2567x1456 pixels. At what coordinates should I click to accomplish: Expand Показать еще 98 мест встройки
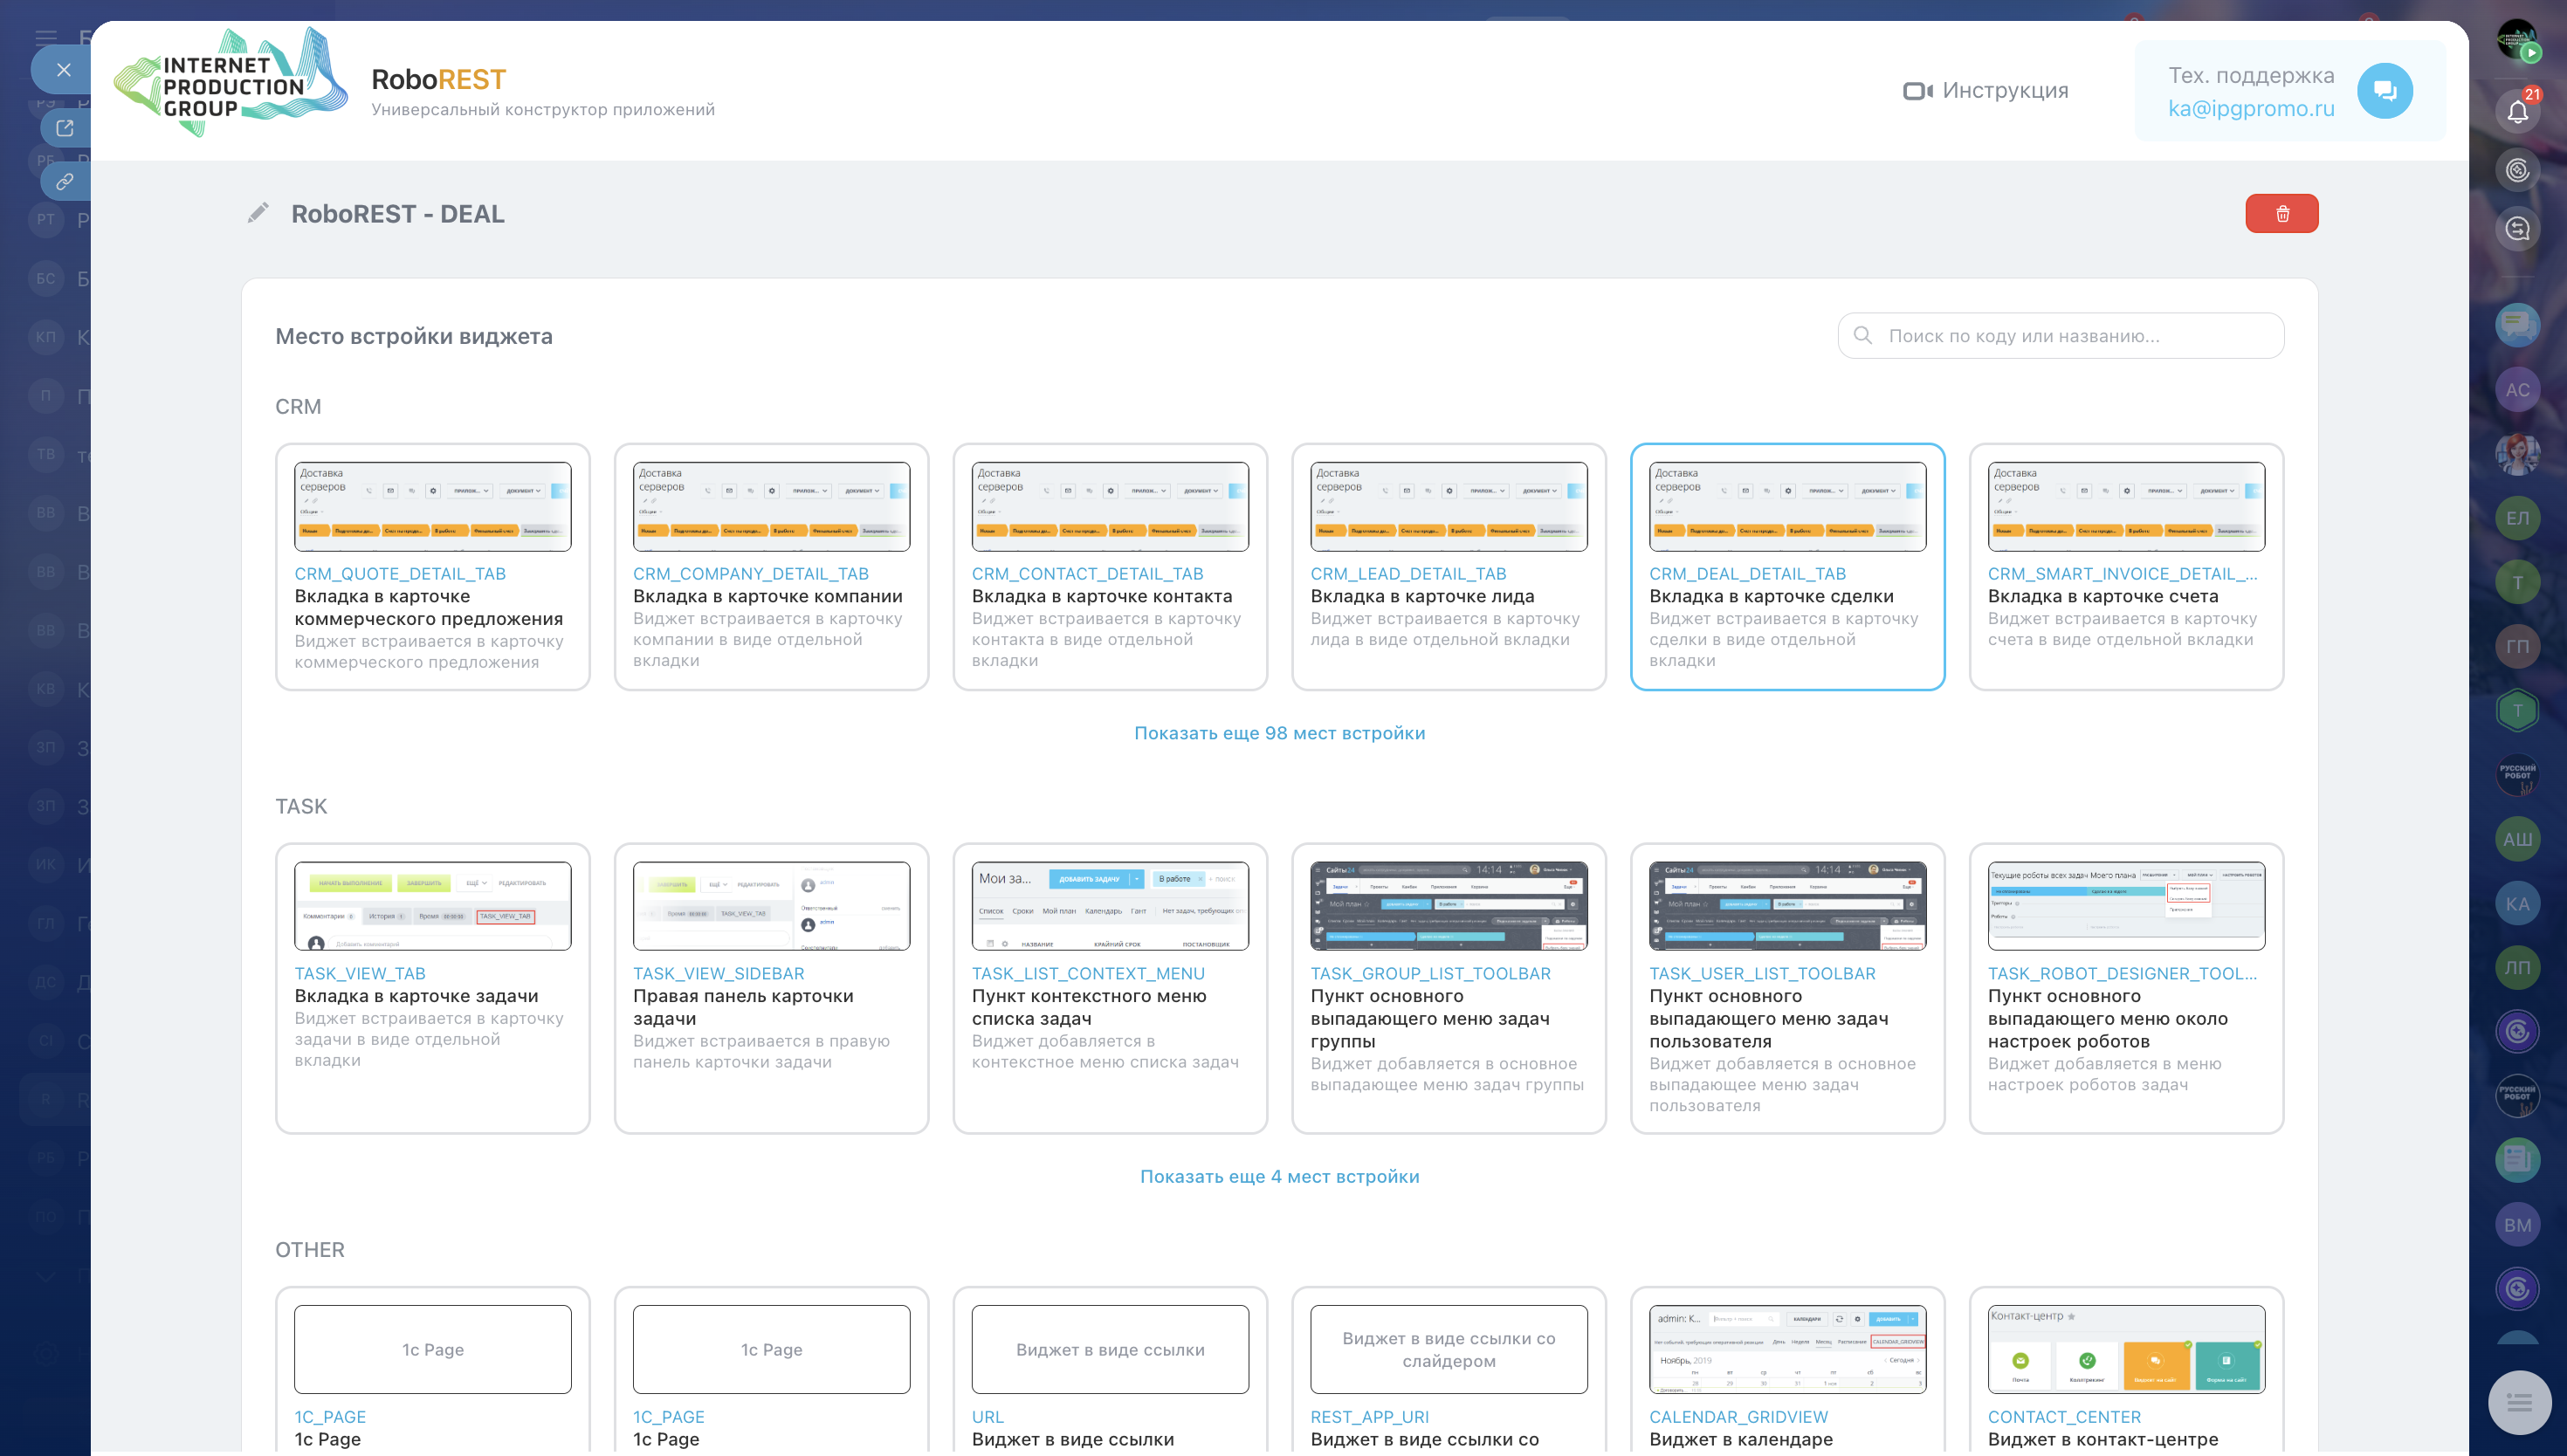pos(1279,733)
